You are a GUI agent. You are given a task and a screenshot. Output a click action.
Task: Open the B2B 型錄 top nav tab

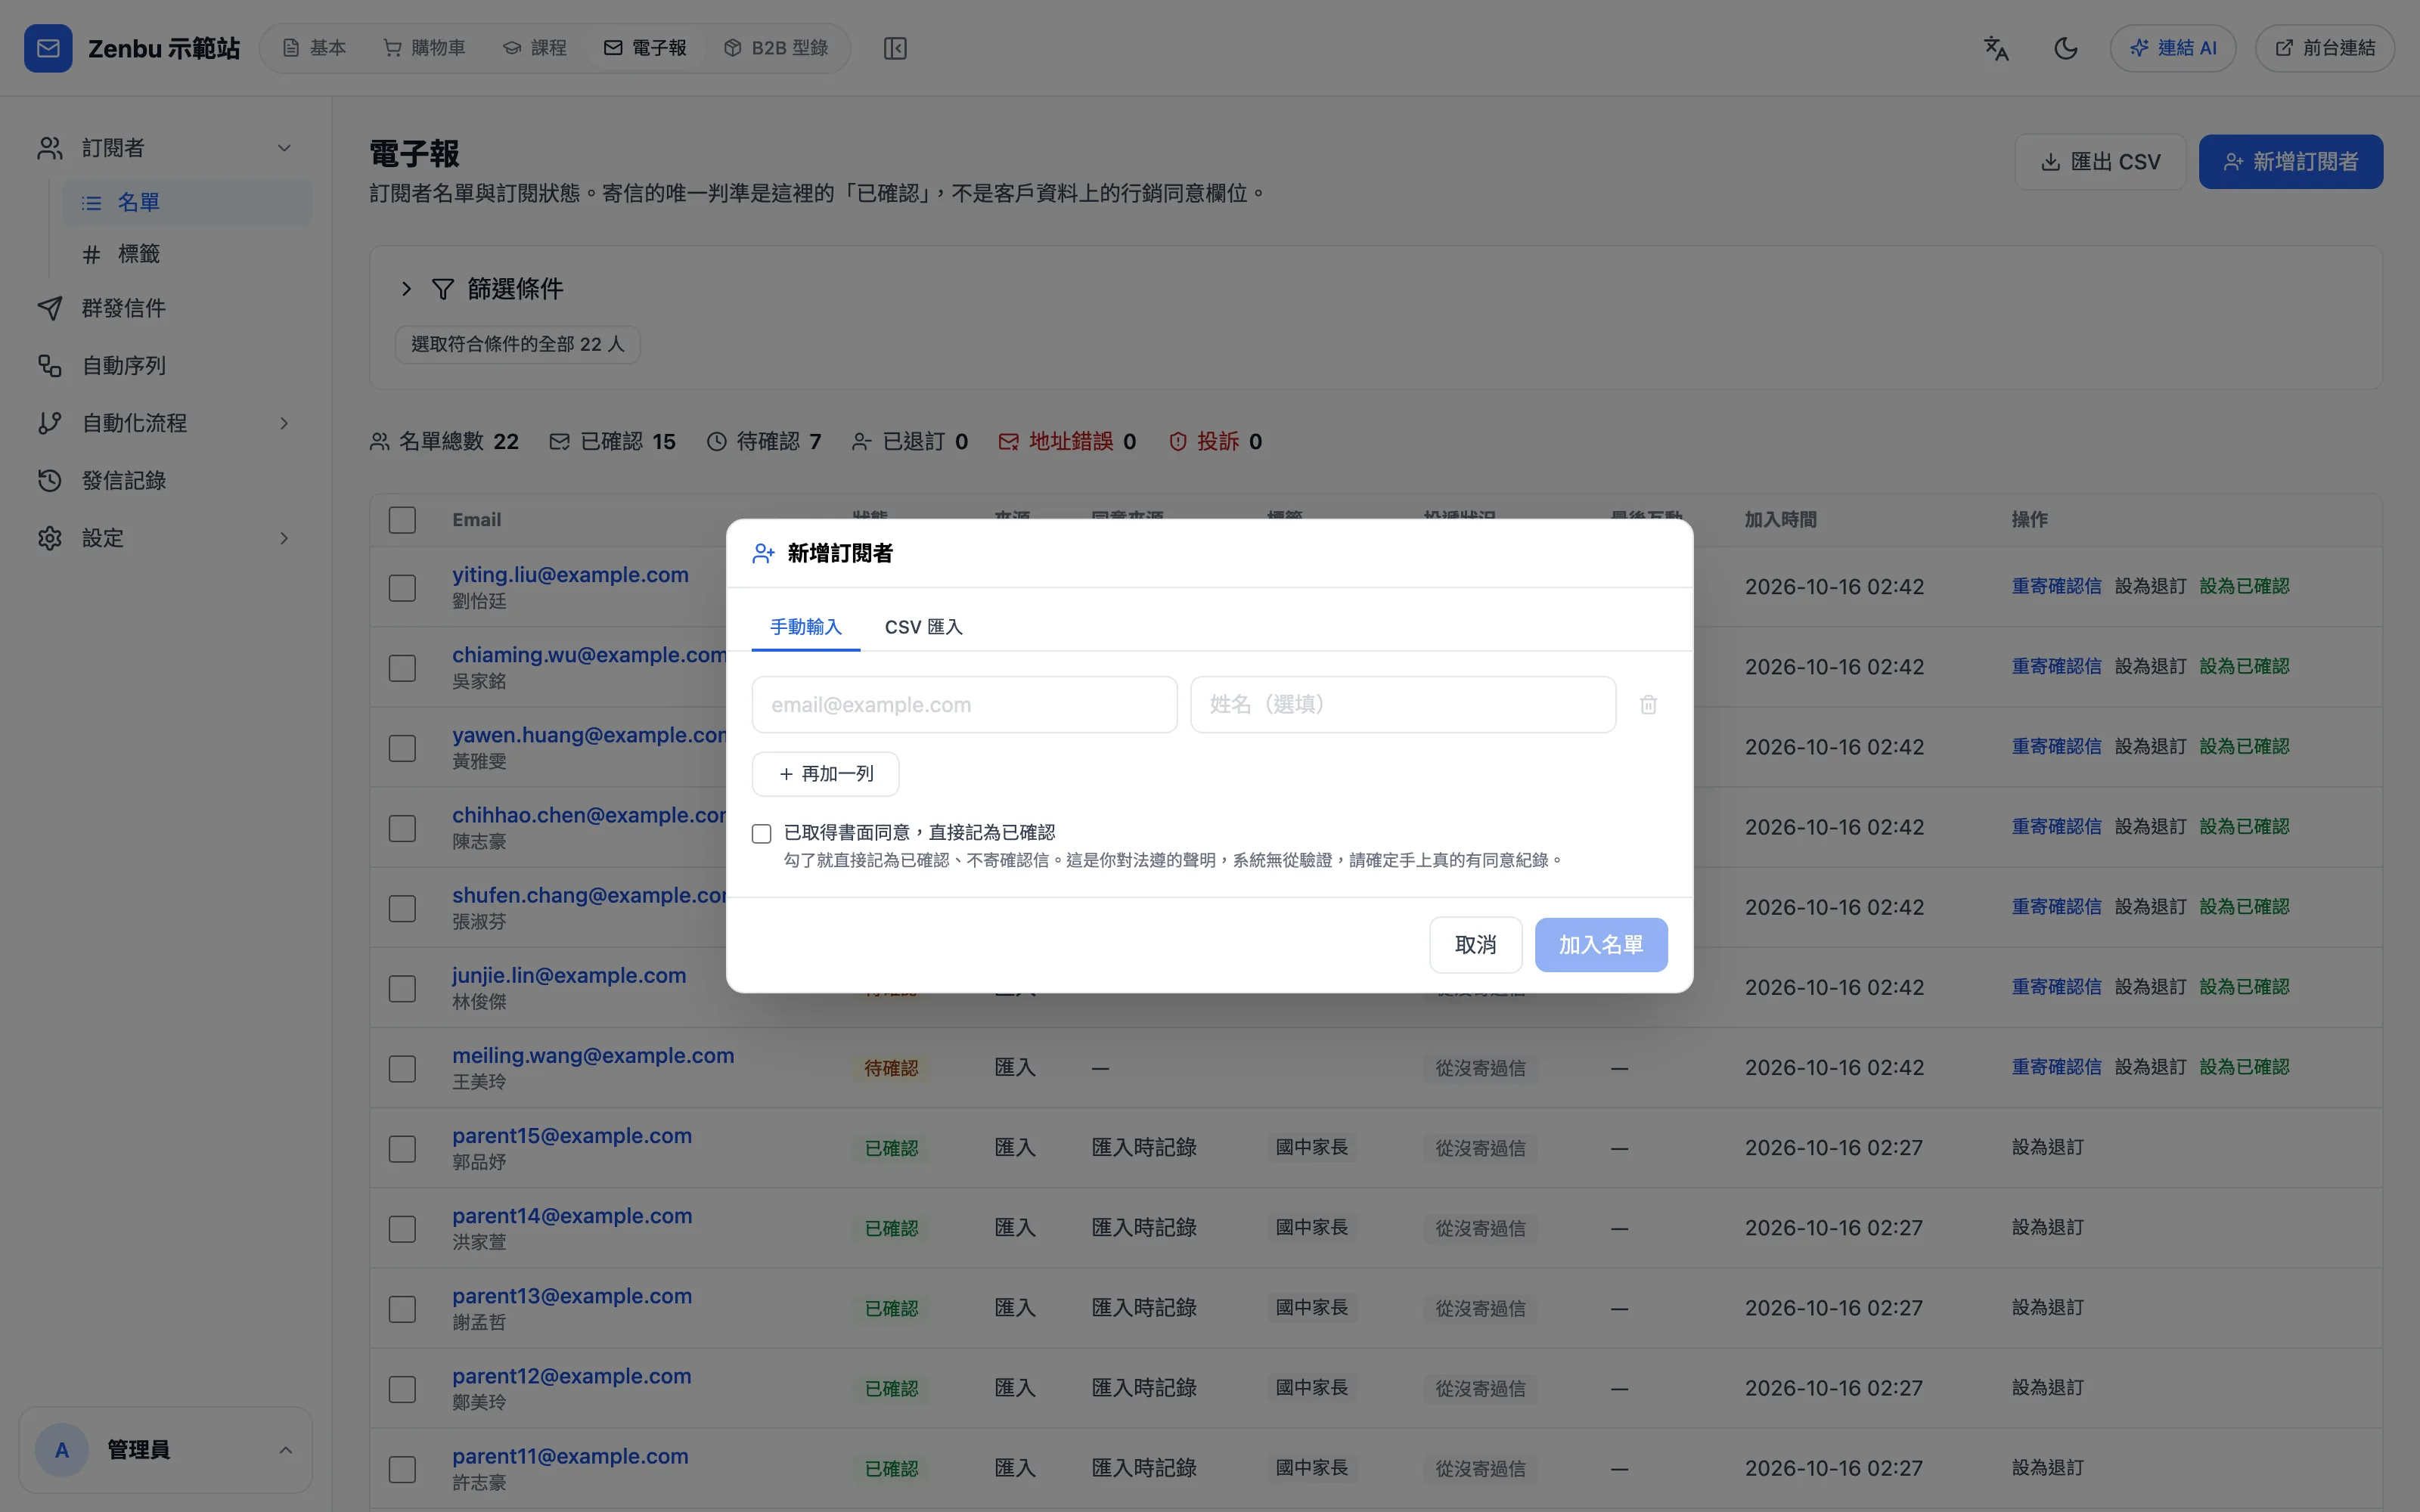click(x=776, y=48)
